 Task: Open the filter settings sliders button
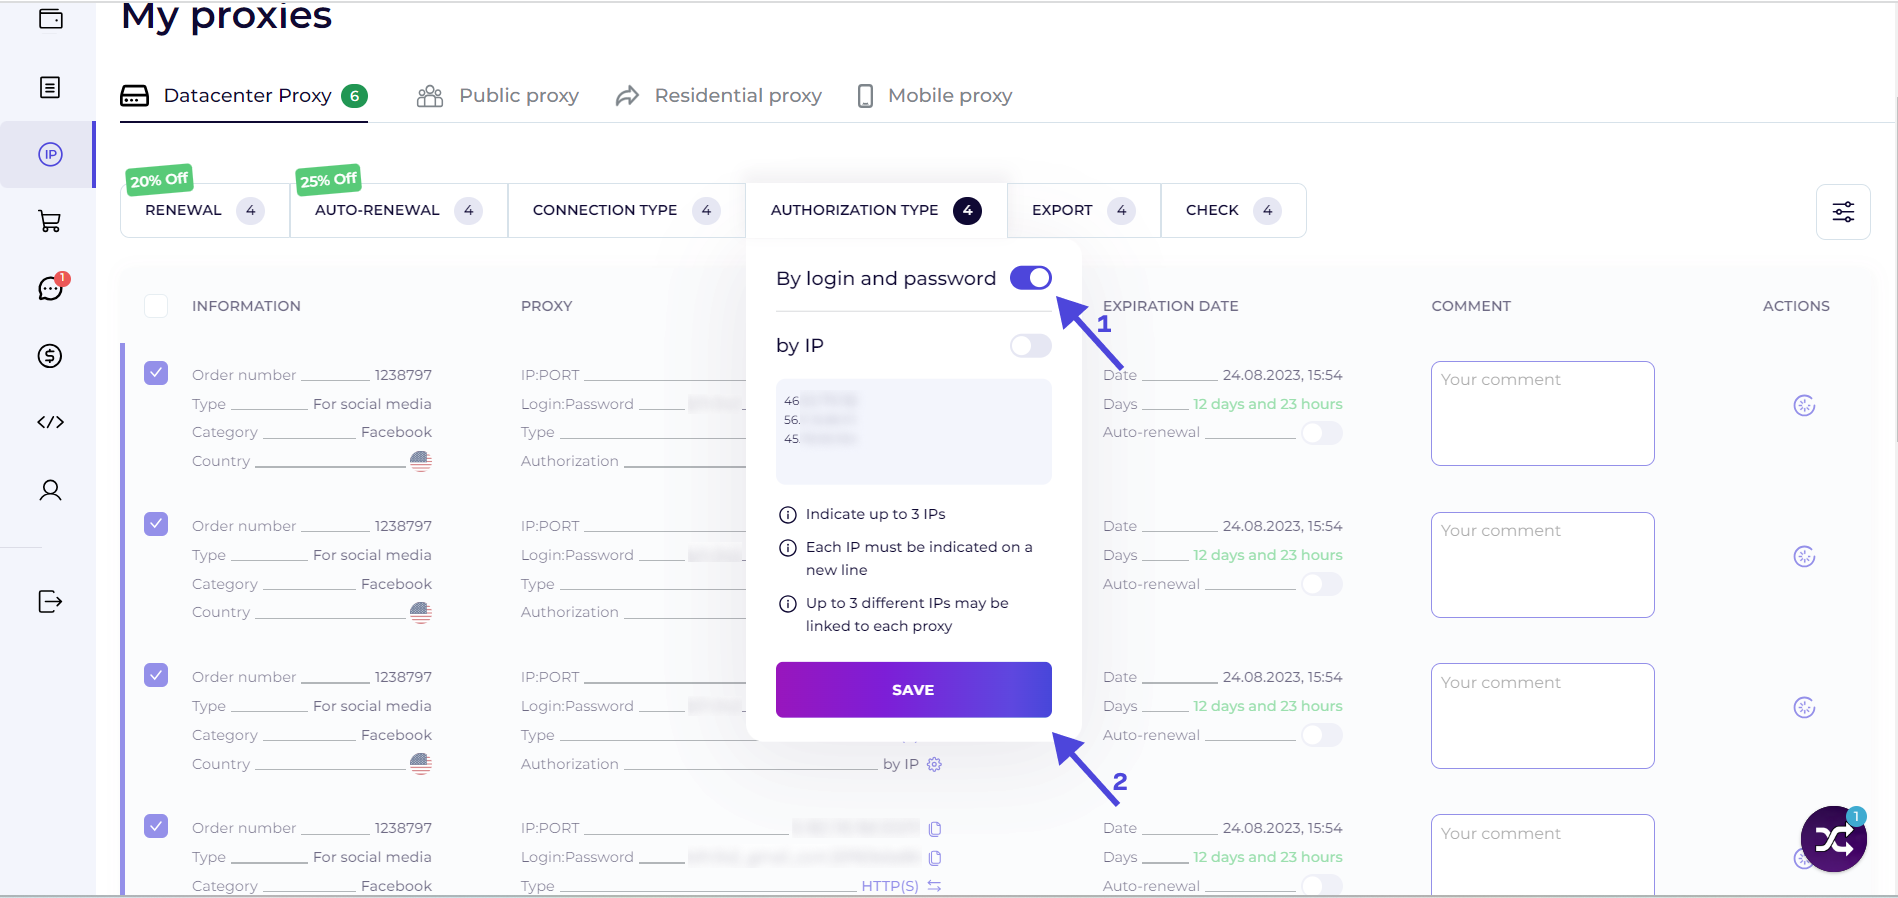pyautogui.click(x=1843, y=211)
